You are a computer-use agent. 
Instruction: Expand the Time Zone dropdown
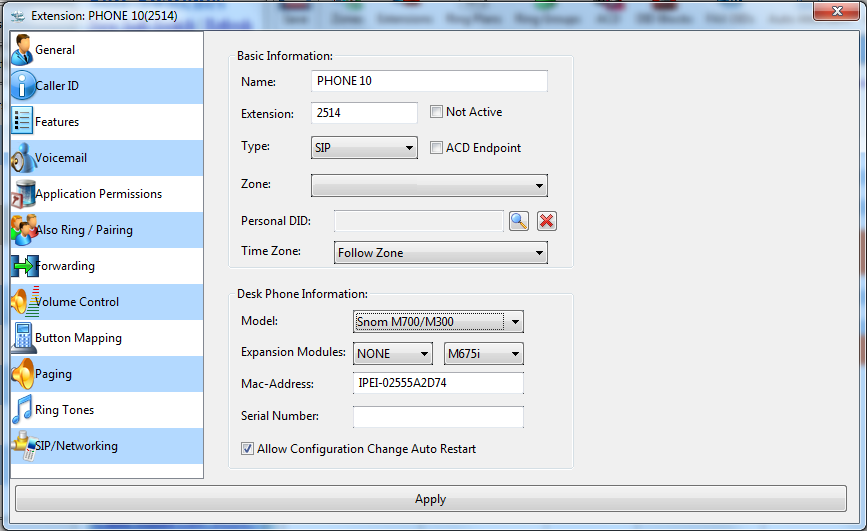point(440,253)
